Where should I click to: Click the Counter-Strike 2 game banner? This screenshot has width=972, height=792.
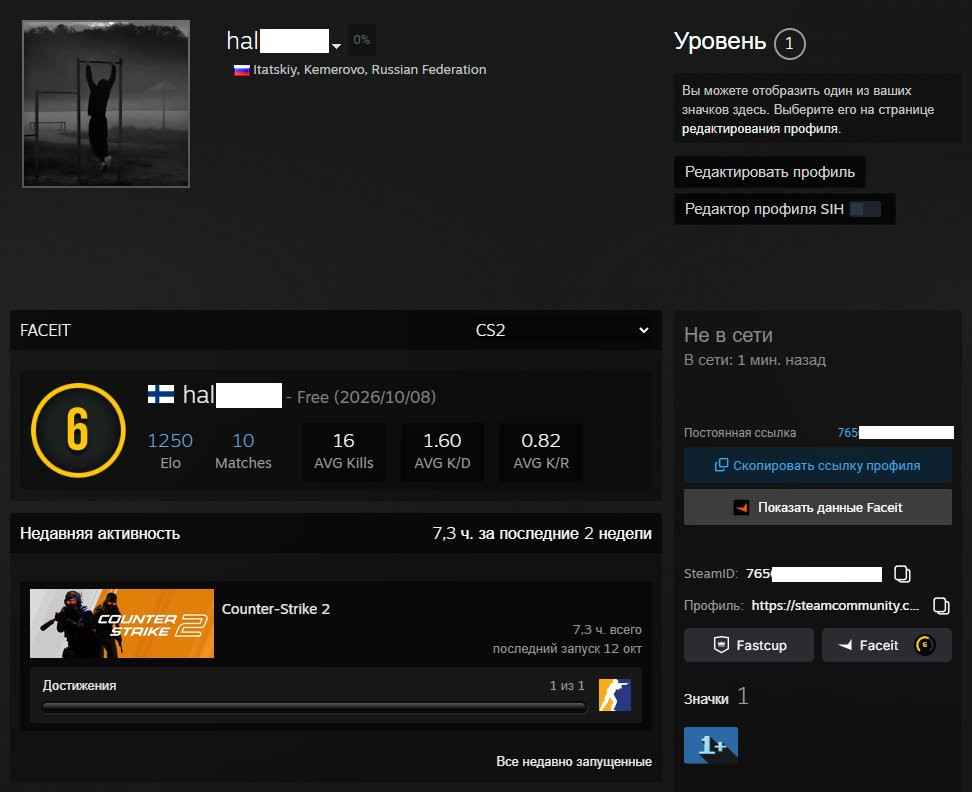[x=122, y=623]
